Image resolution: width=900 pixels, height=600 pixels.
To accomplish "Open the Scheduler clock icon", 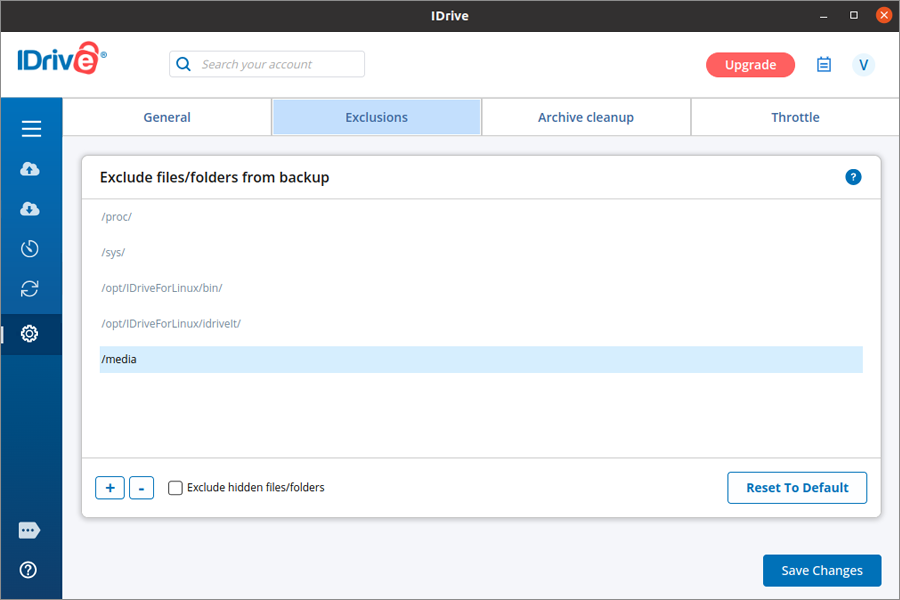I will coord(30,249).
